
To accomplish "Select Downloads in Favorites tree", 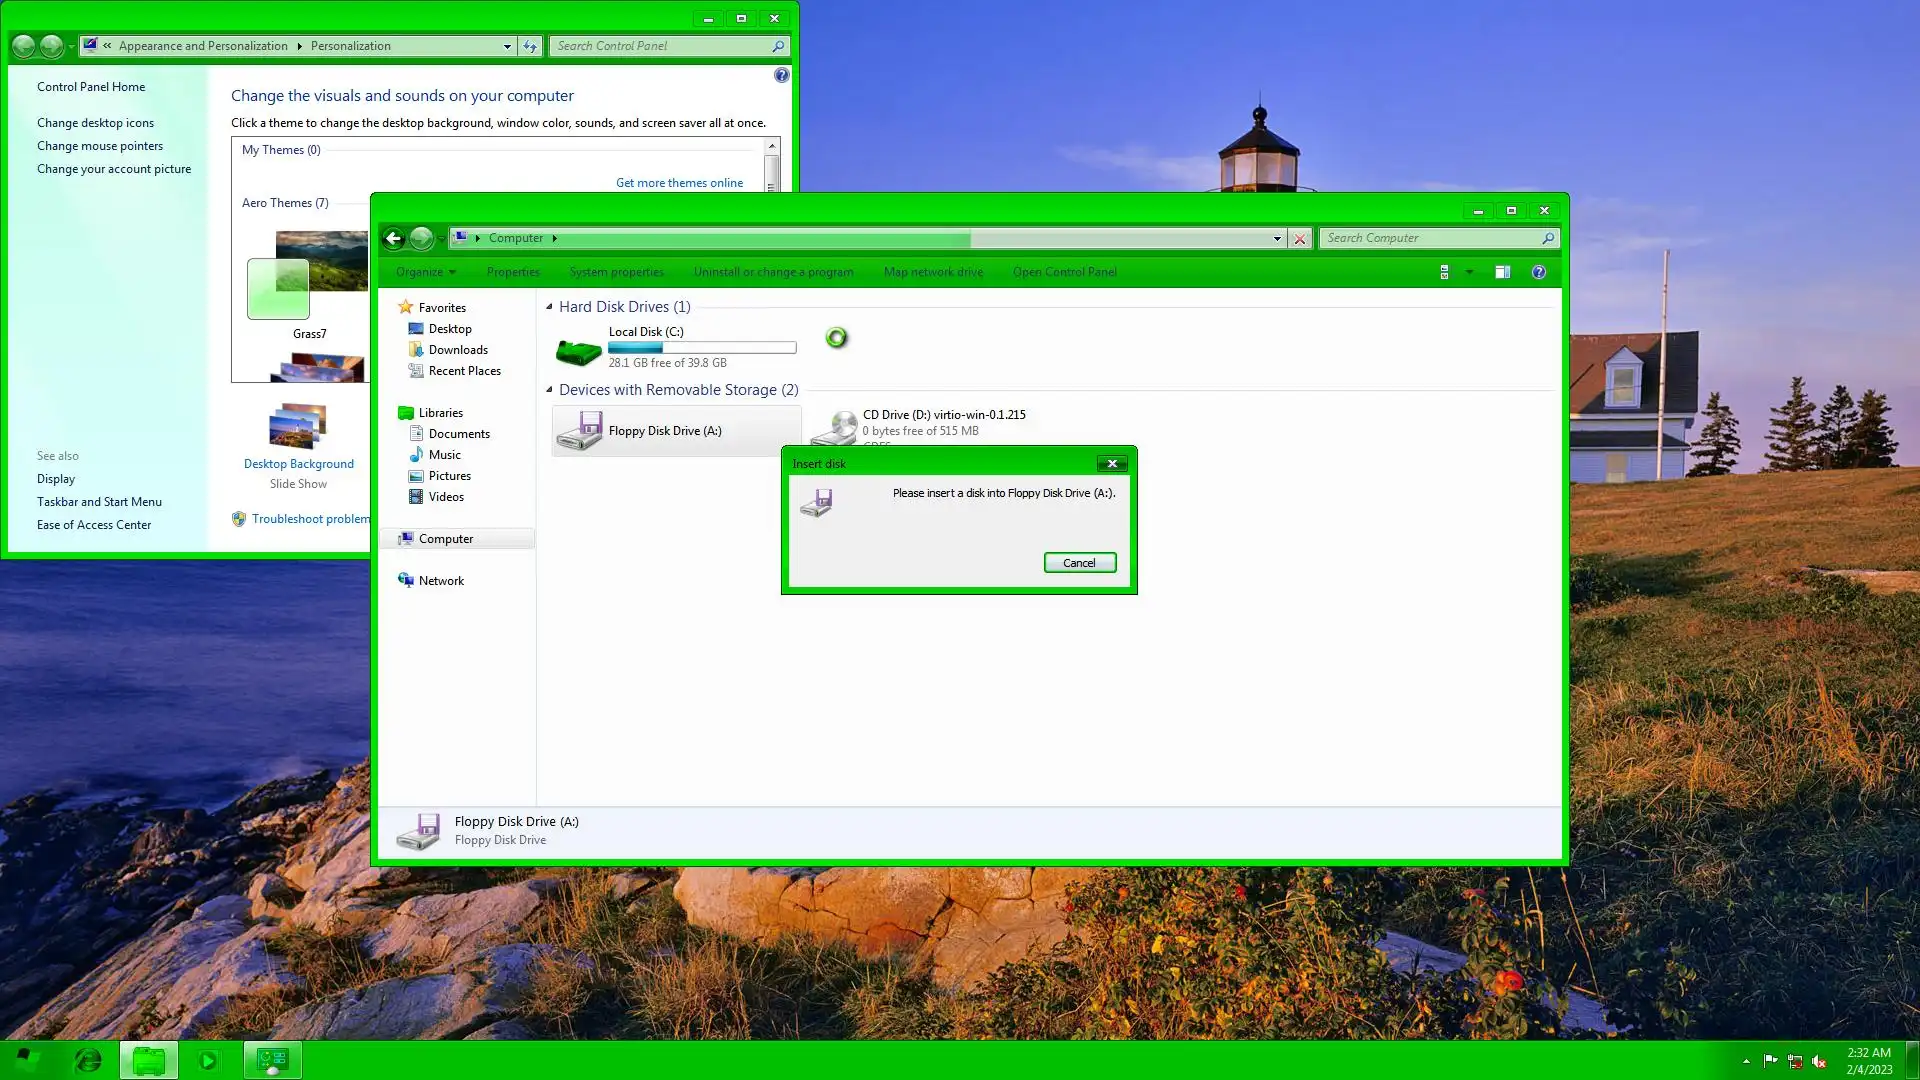I will 458,350.
